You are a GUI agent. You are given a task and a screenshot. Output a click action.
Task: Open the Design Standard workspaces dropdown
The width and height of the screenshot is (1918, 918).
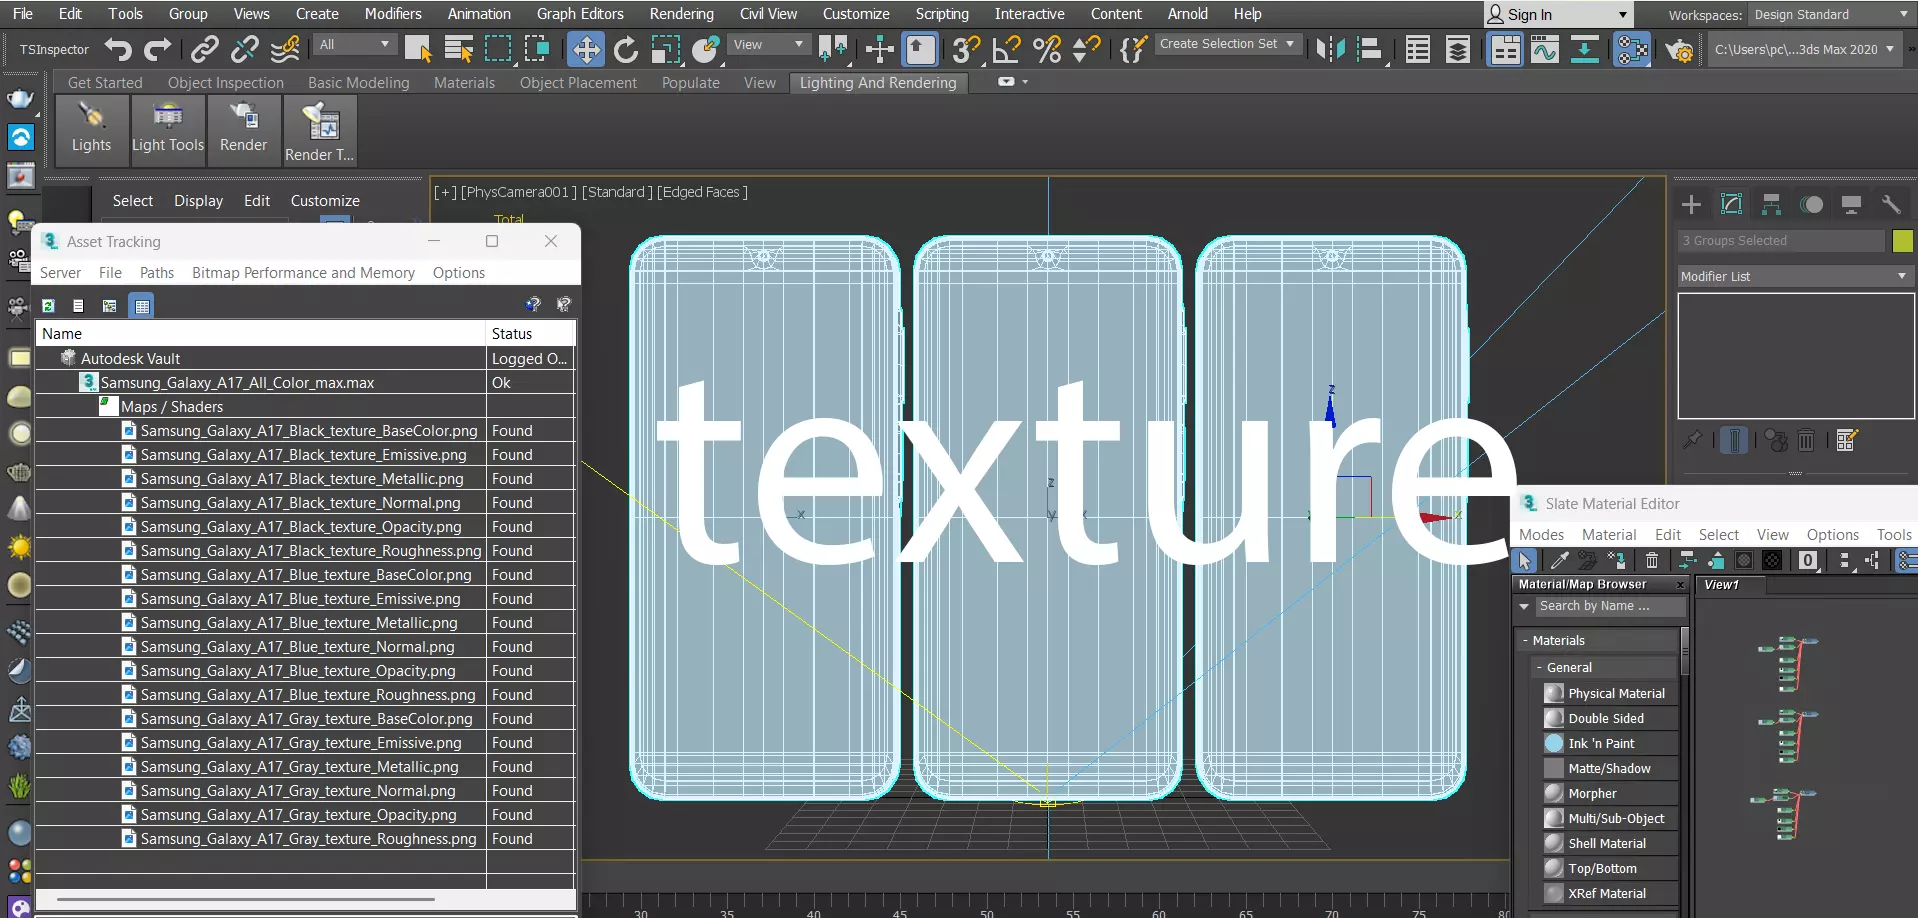(x=1830, y=15)
